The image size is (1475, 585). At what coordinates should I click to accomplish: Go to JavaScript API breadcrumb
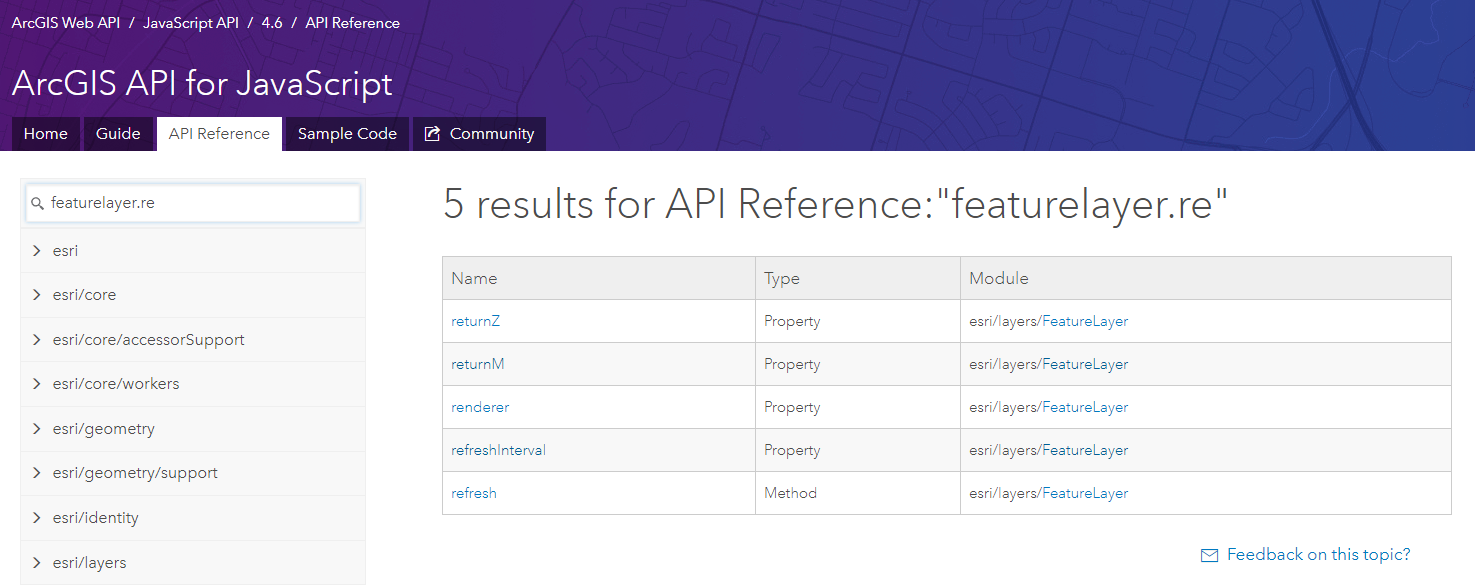[x=190, y=23]
